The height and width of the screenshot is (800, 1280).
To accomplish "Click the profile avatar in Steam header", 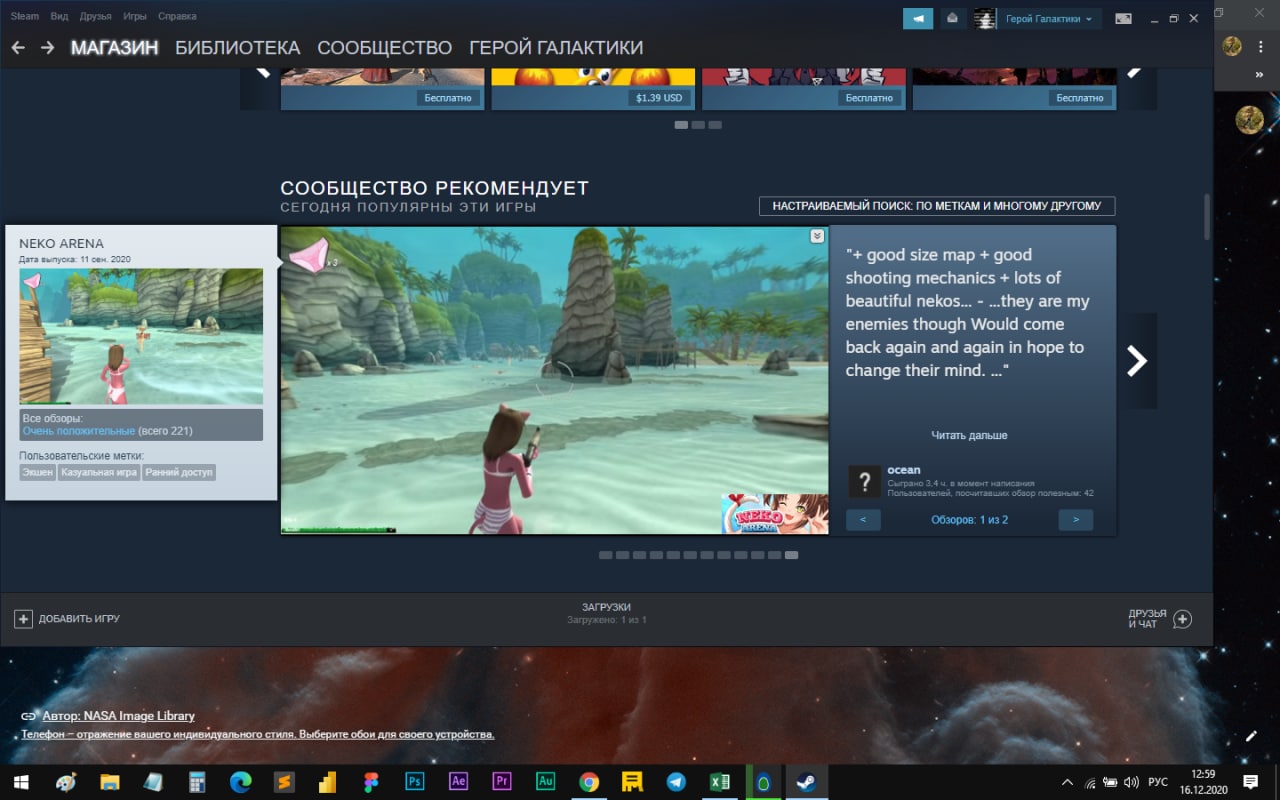I will pos(984,18).
